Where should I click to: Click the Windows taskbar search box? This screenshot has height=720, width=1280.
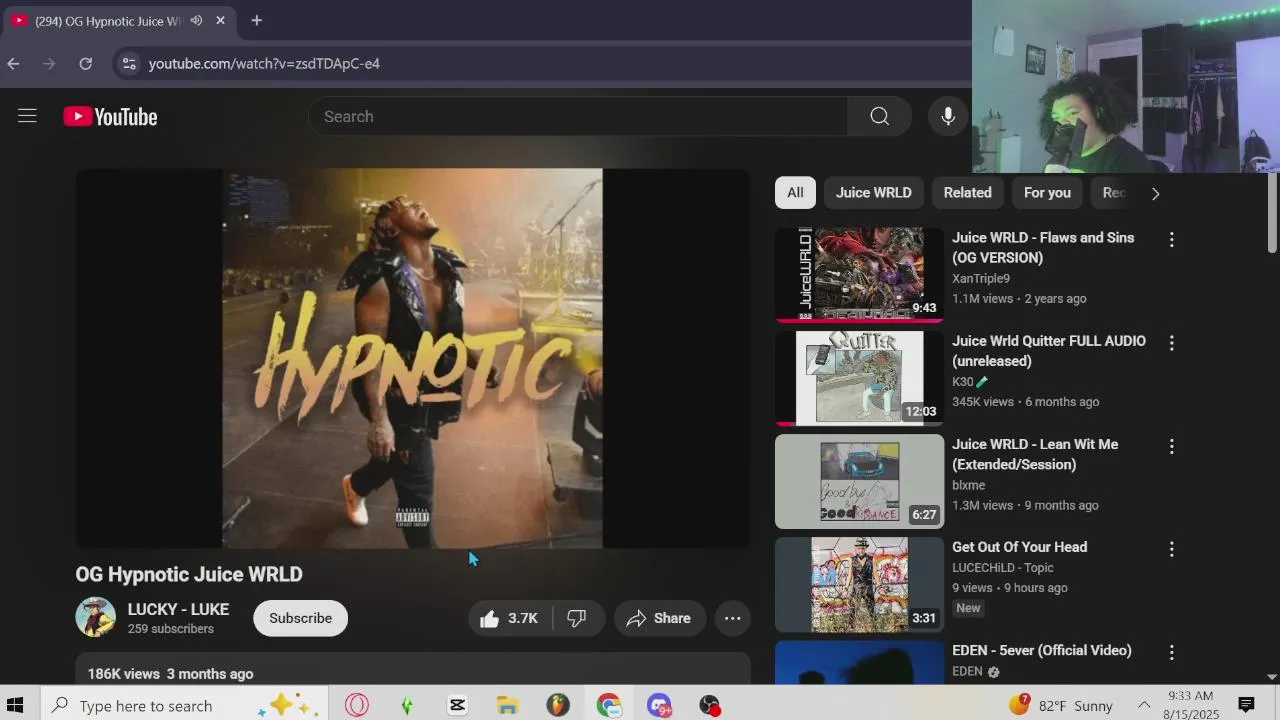pos(186,705)
